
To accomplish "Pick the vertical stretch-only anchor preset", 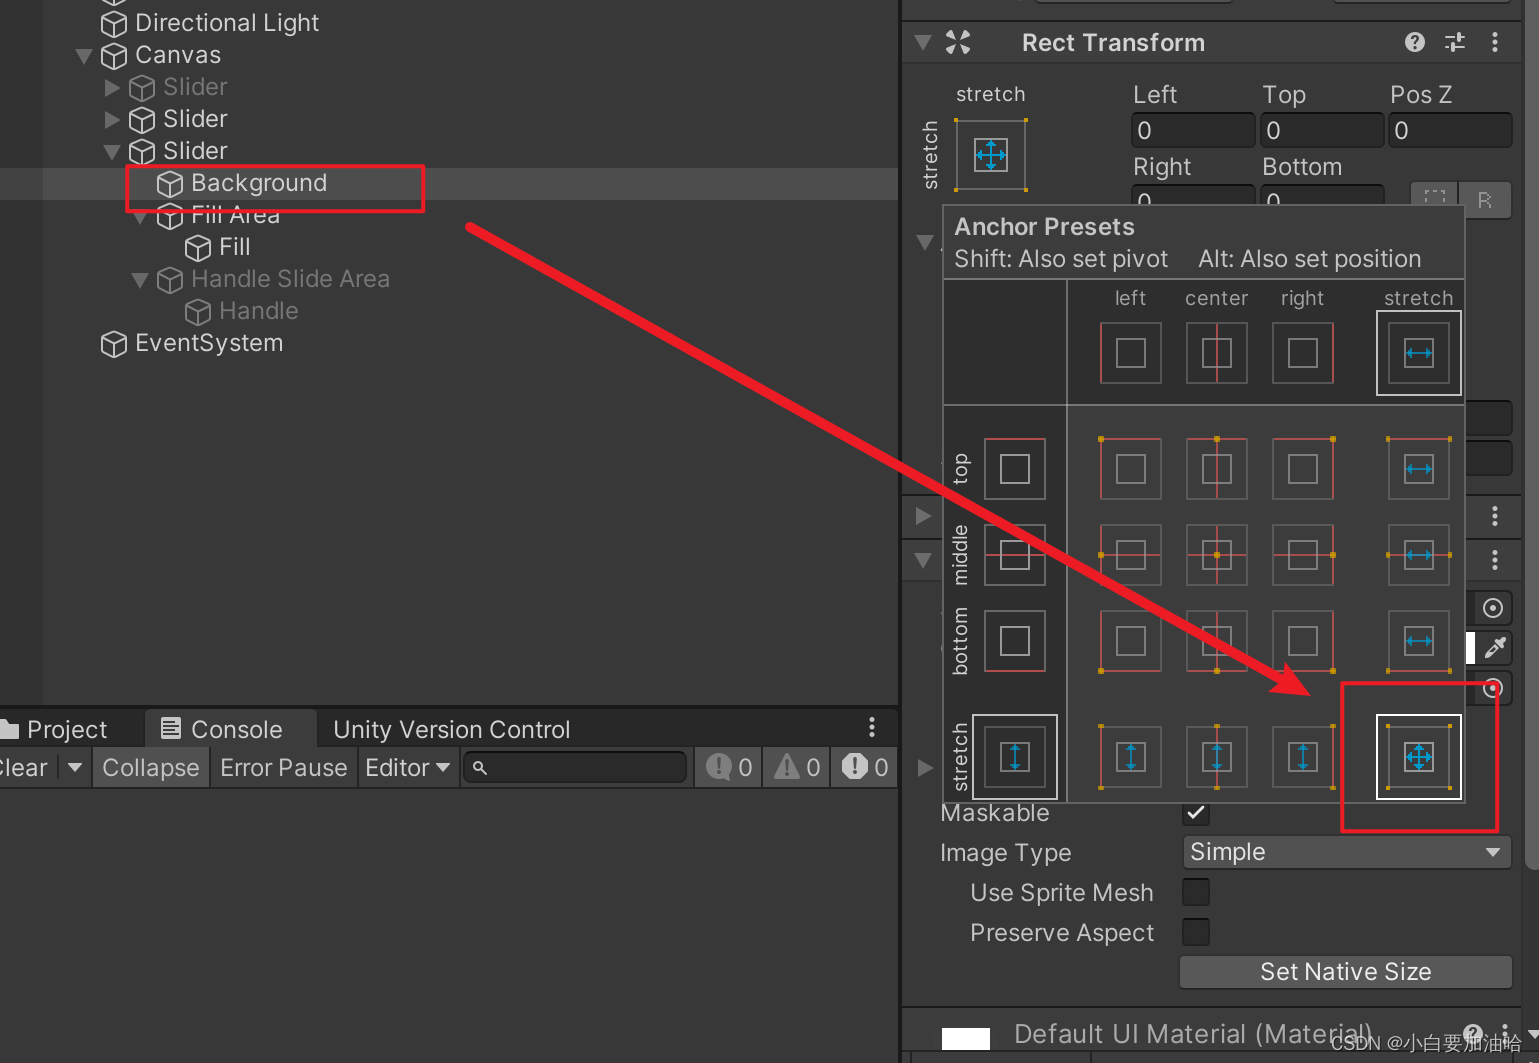I will click(x=1015, y=757).
